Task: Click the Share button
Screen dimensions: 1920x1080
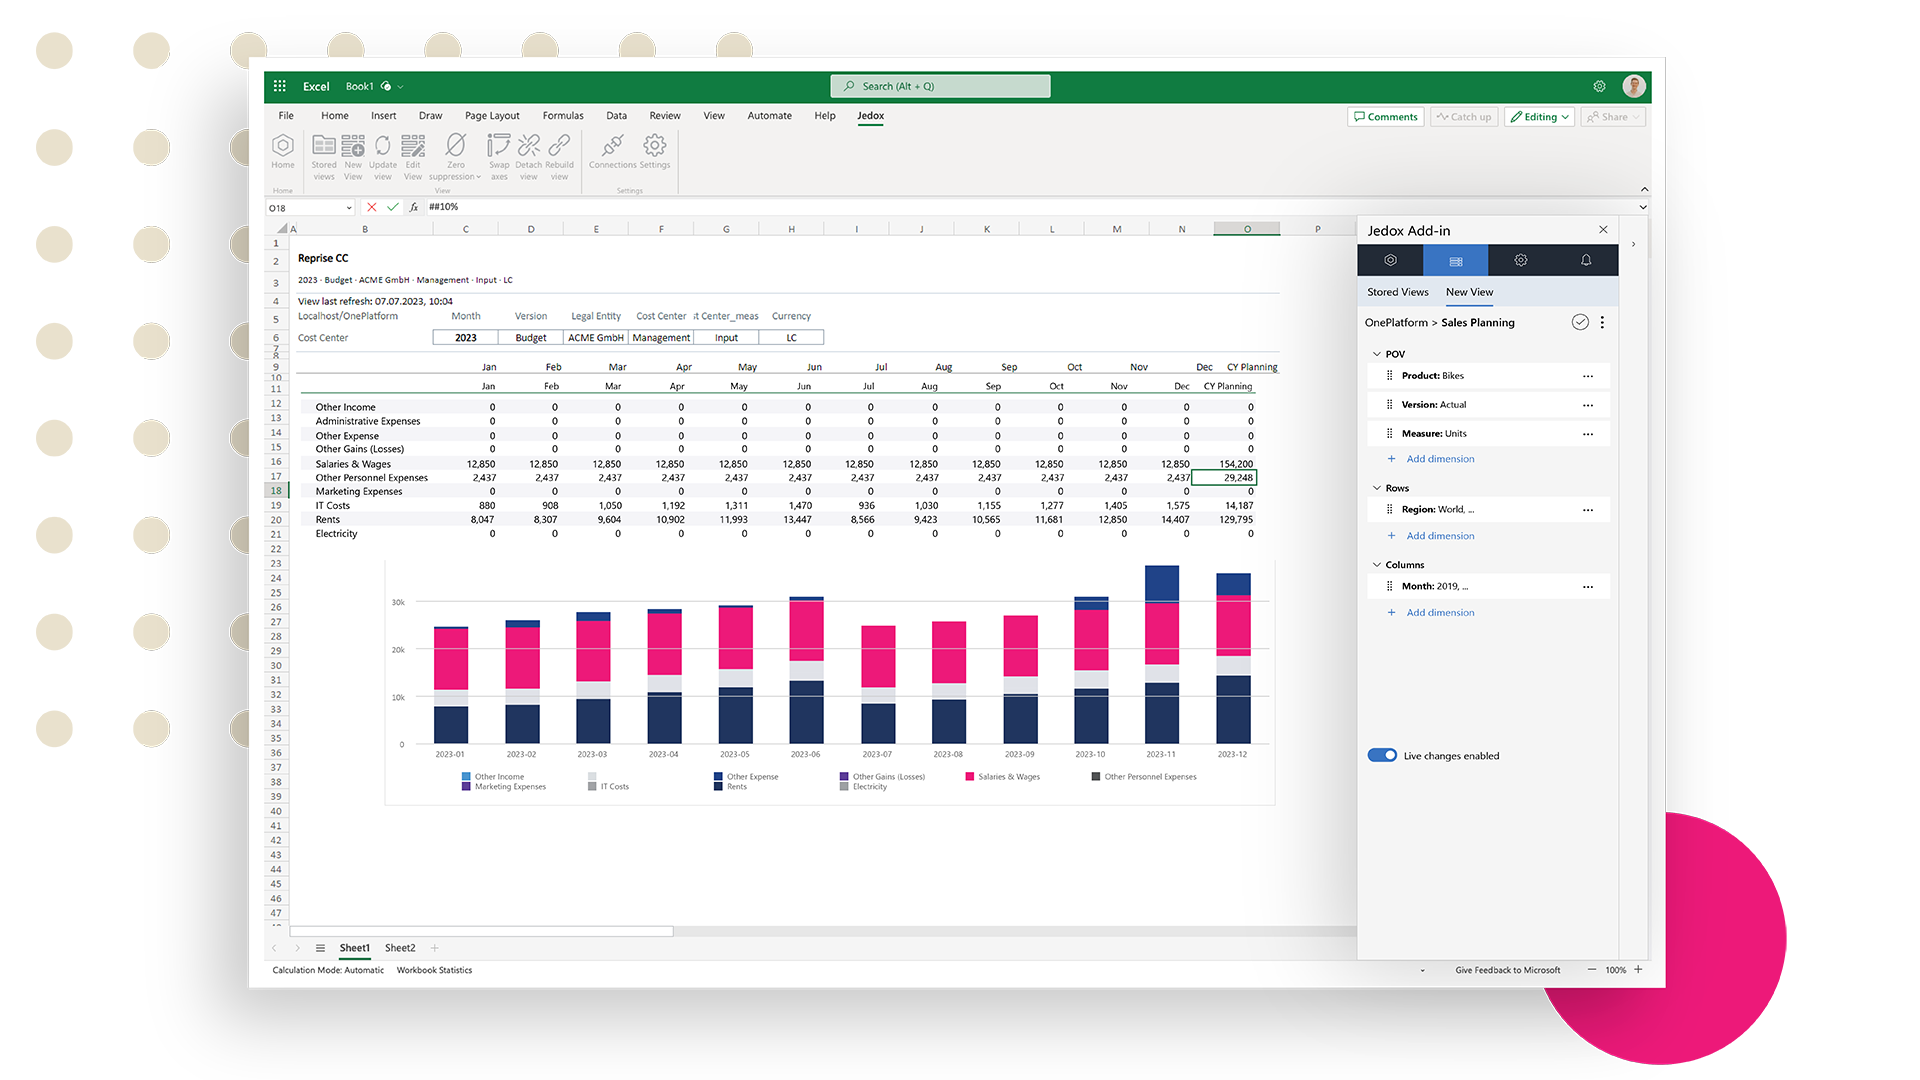Action: click(x=1613, y=117)
